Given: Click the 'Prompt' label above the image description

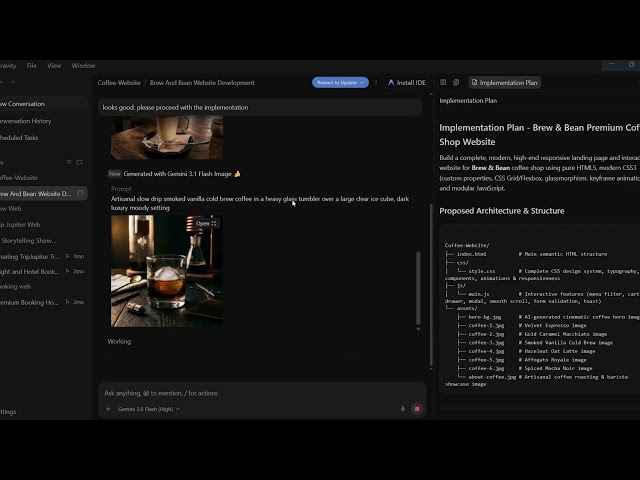Looking at the screenshot, I should pos(121,189).
